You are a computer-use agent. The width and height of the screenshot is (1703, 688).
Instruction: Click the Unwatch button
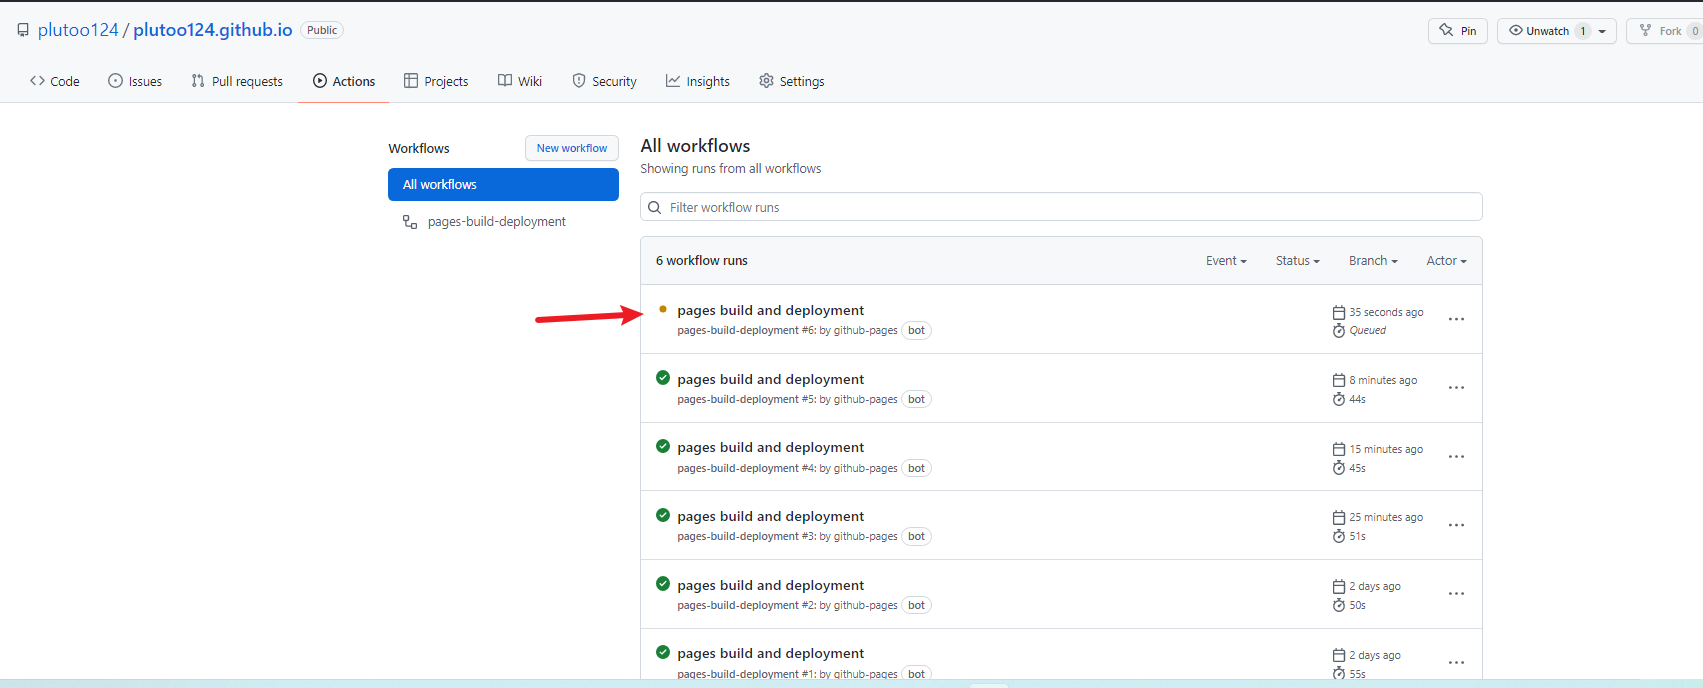1547,31
